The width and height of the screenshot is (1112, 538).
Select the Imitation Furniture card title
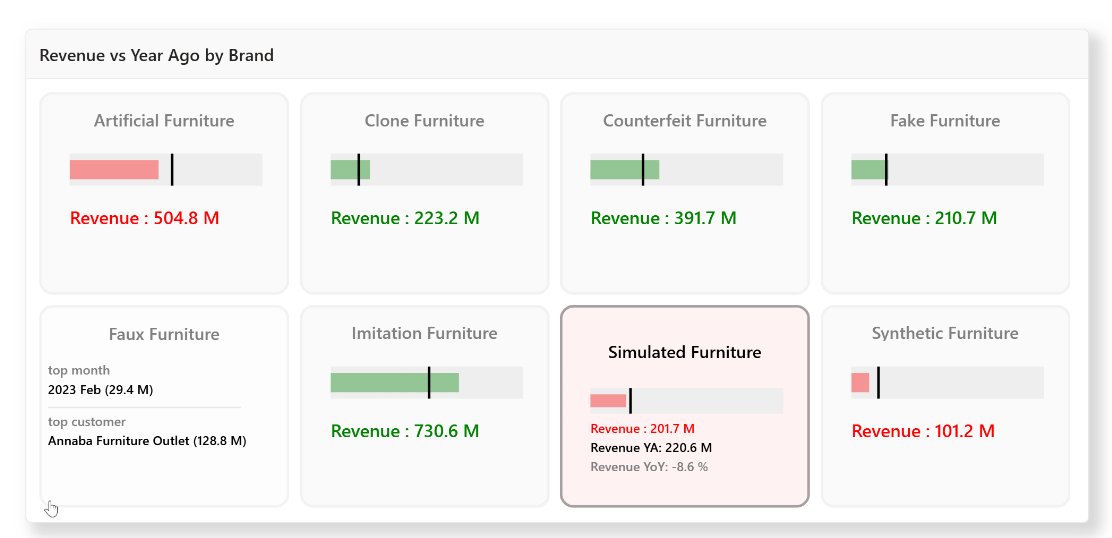(424, 333)
